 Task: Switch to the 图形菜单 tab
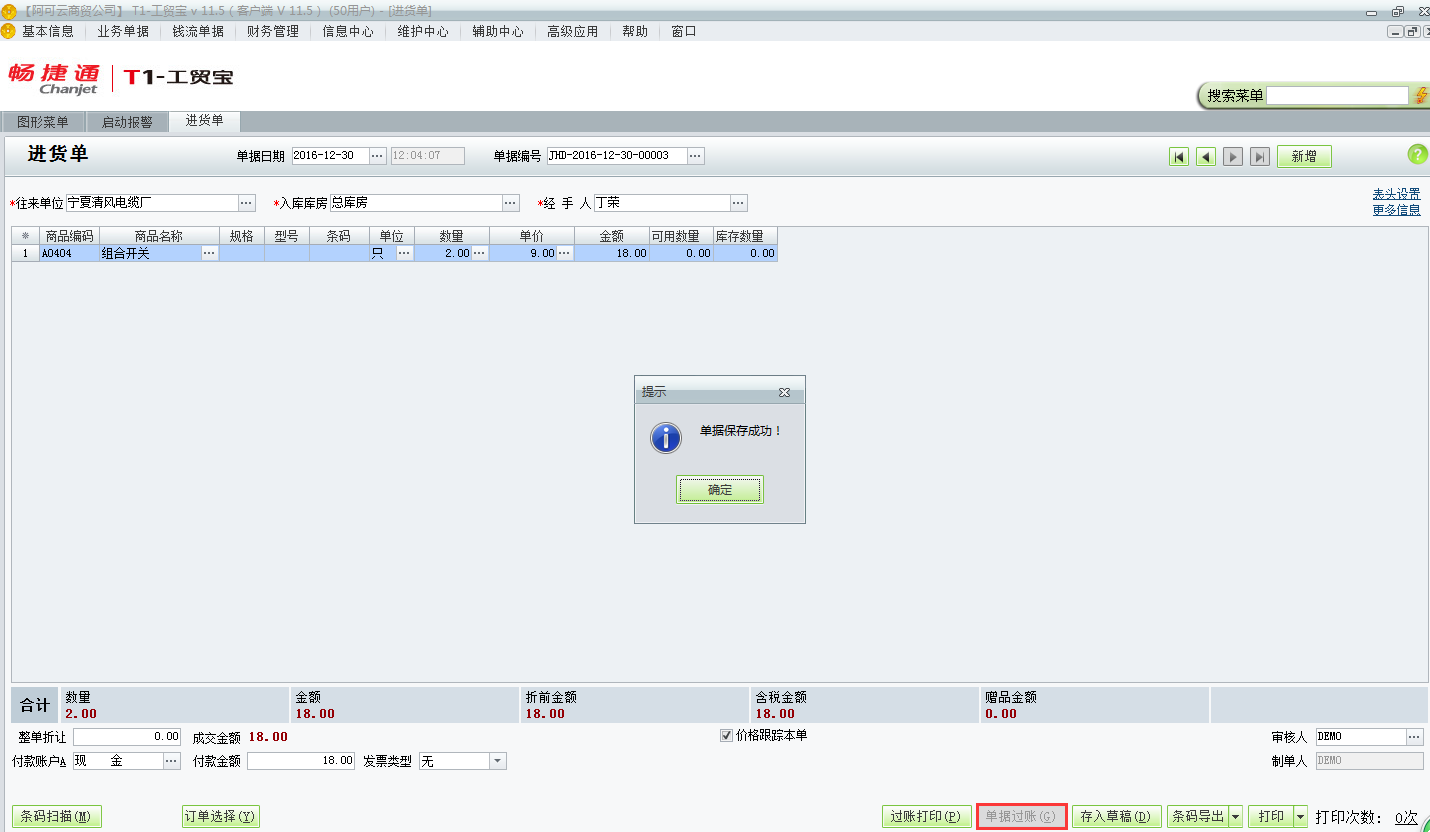(42, 121)
